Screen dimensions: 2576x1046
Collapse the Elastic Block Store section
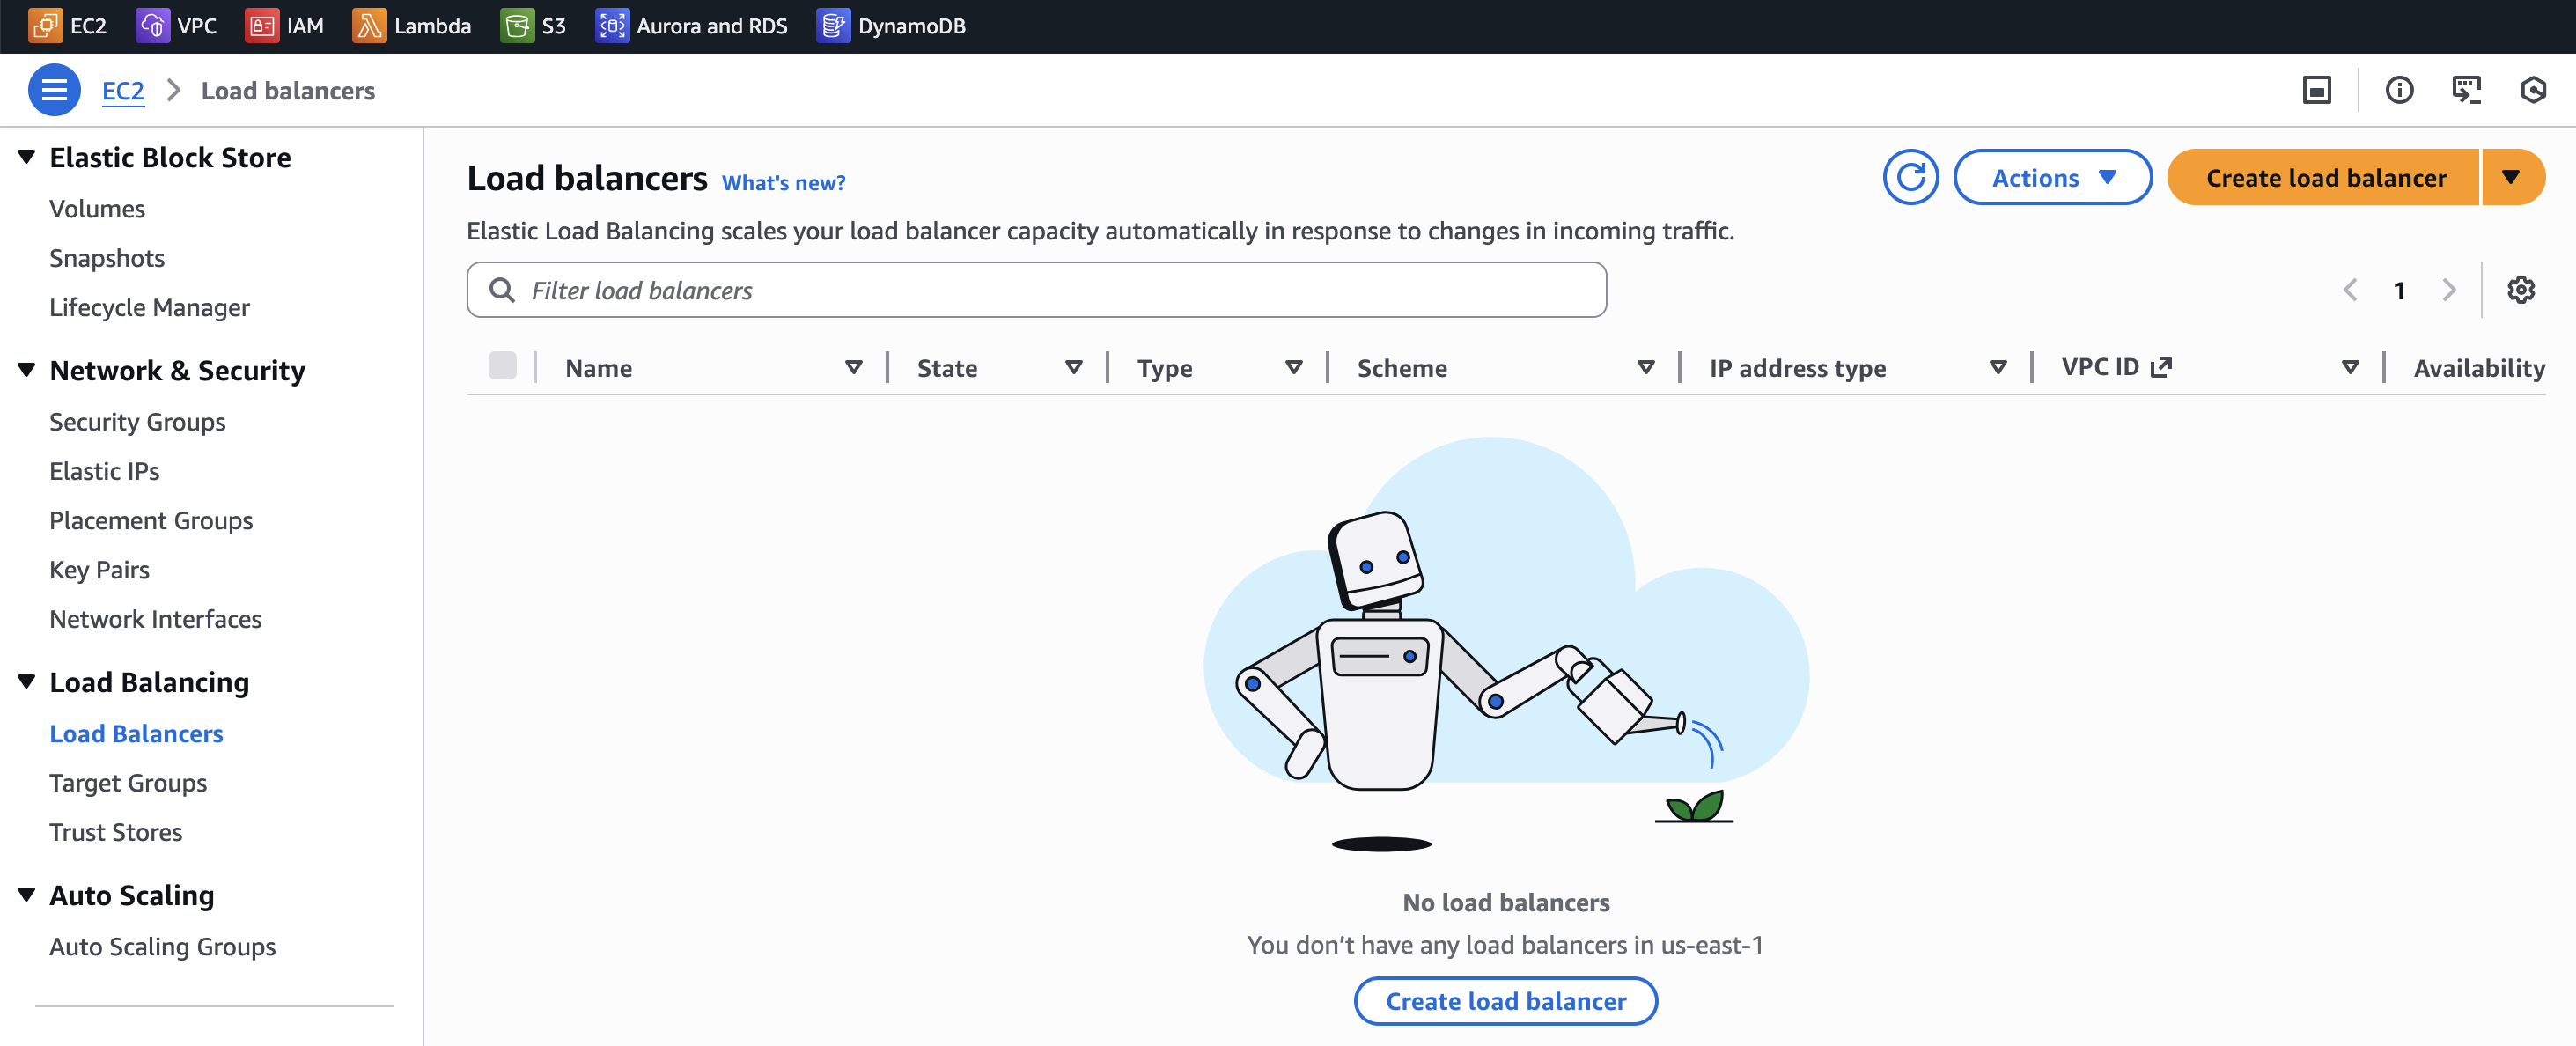[27, 157]
